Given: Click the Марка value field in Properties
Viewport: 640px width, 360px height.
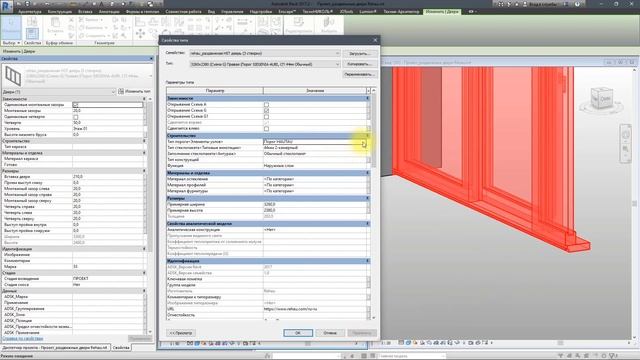Looking at the screenshot, I should (108, 267).
